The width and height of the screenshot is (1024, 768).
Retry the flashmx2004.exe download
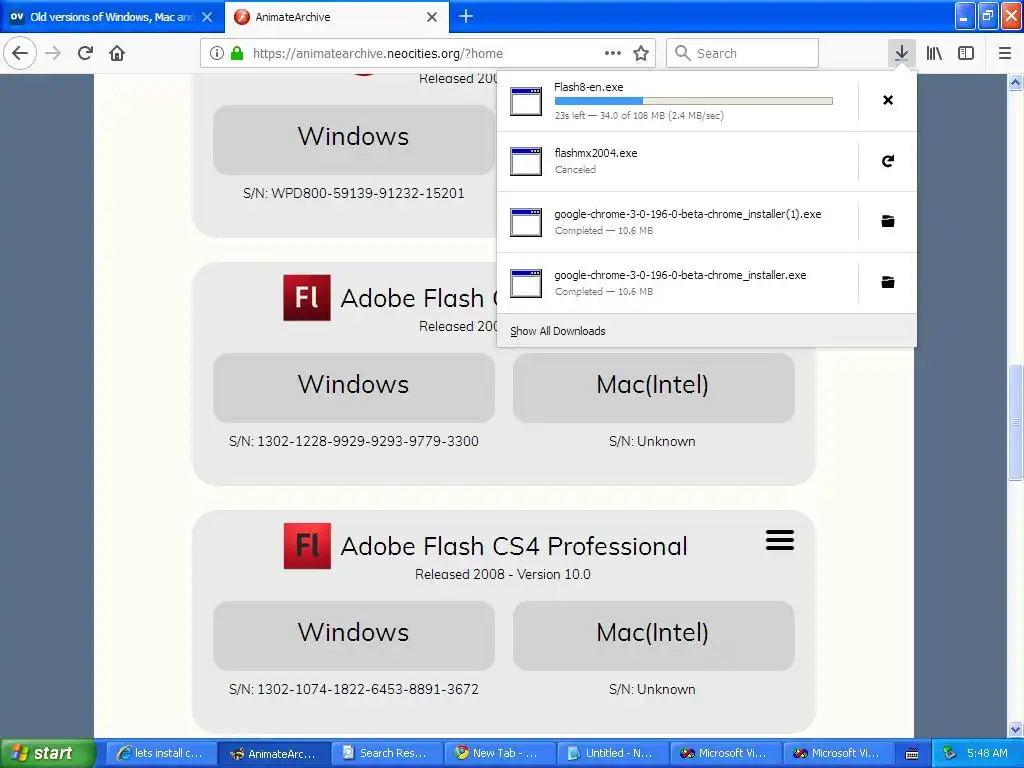coord(888,161)
